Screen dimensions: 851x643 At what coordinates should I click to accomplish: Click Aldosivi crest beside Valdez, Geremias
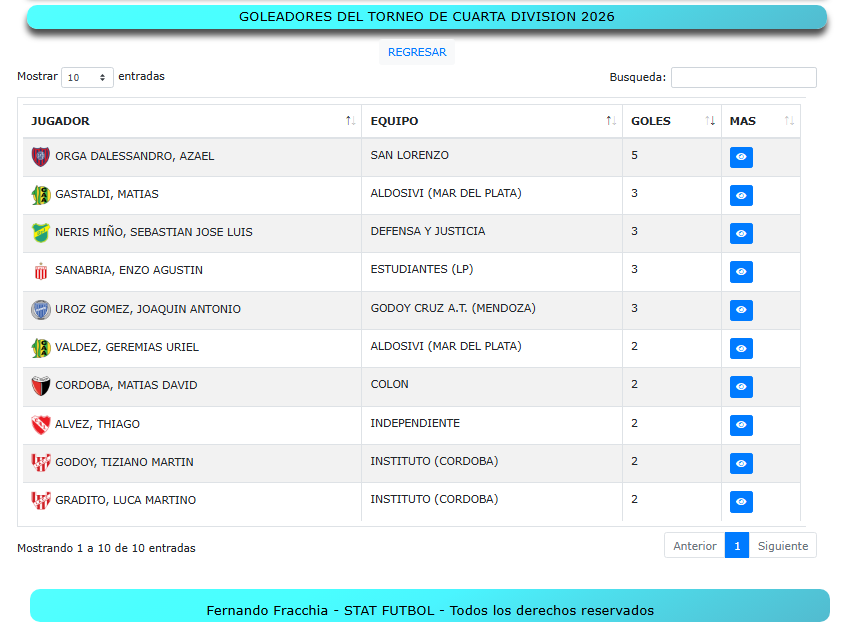tap(41, 348)
